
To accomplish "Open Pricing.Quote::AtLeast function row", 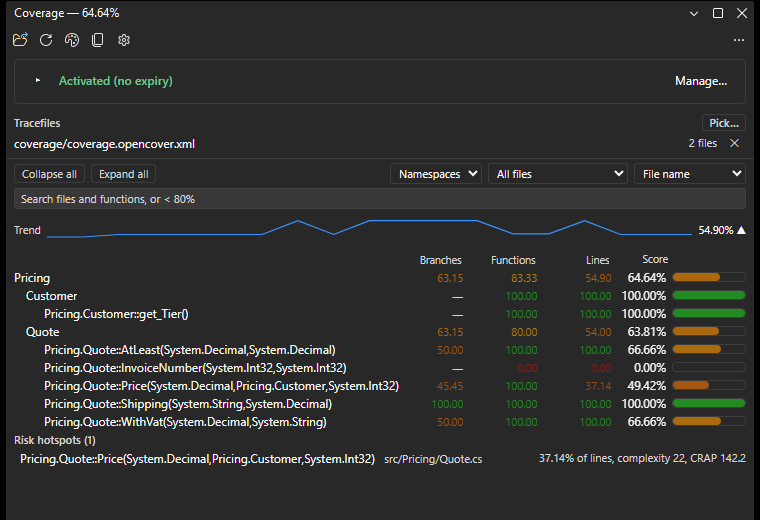I will pos(380,350).
